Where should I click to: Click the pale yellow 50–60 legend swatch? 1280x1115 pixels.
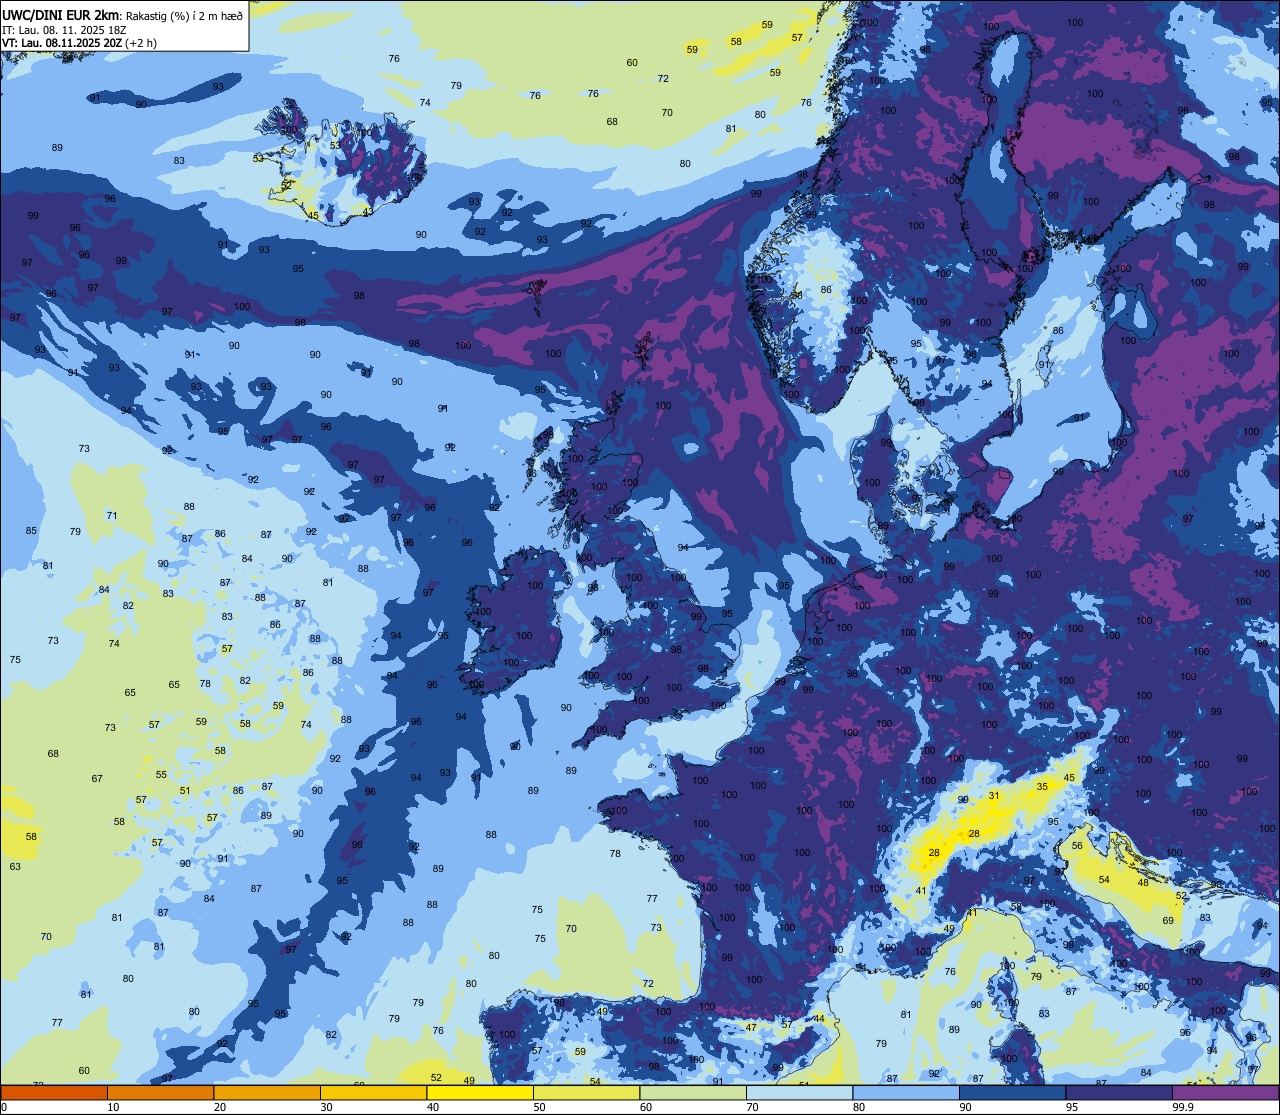[586, 1092]
